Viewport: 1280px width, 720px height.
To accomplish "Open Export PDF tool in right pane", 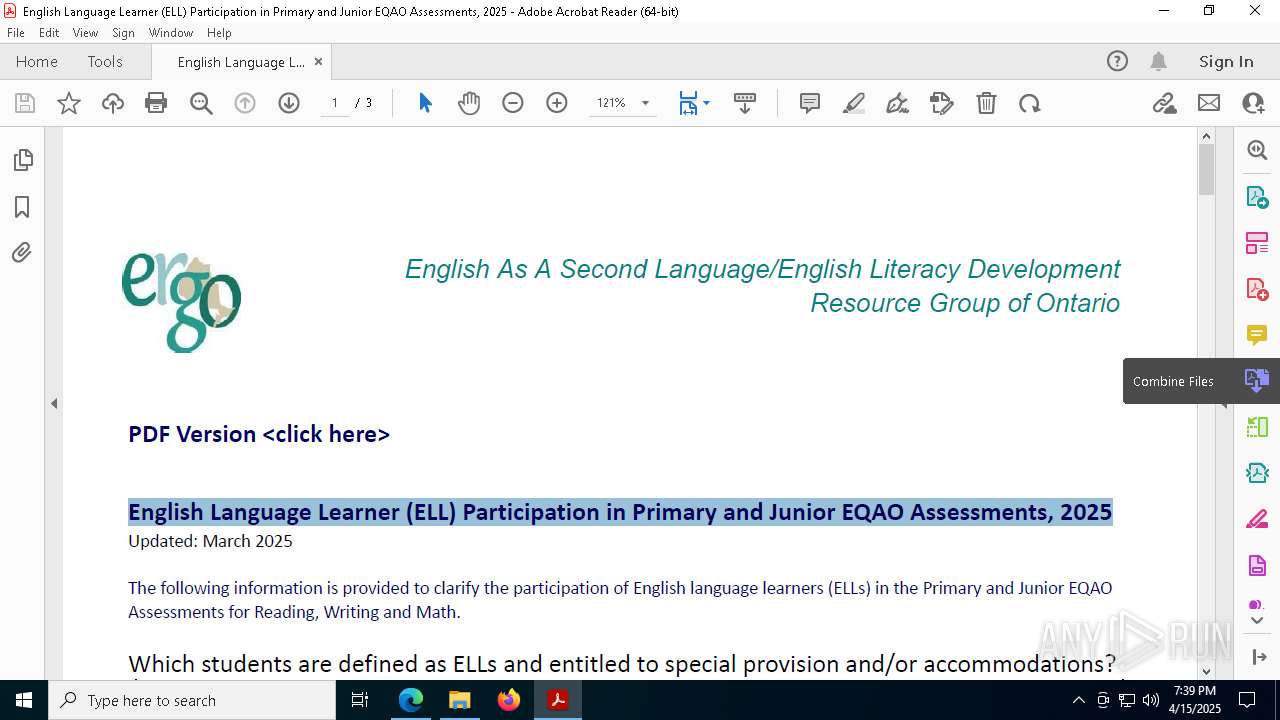I will (1257, 197).
